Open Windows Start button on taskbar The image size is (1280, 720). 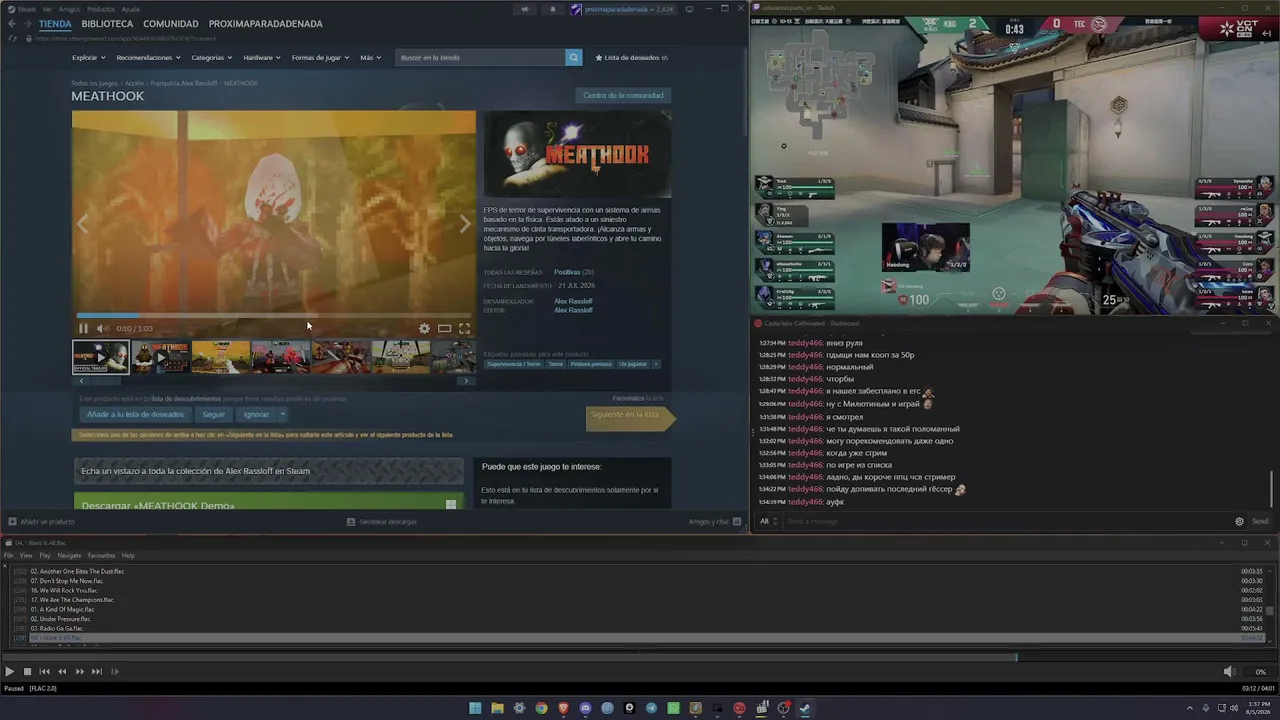[475, 708]
